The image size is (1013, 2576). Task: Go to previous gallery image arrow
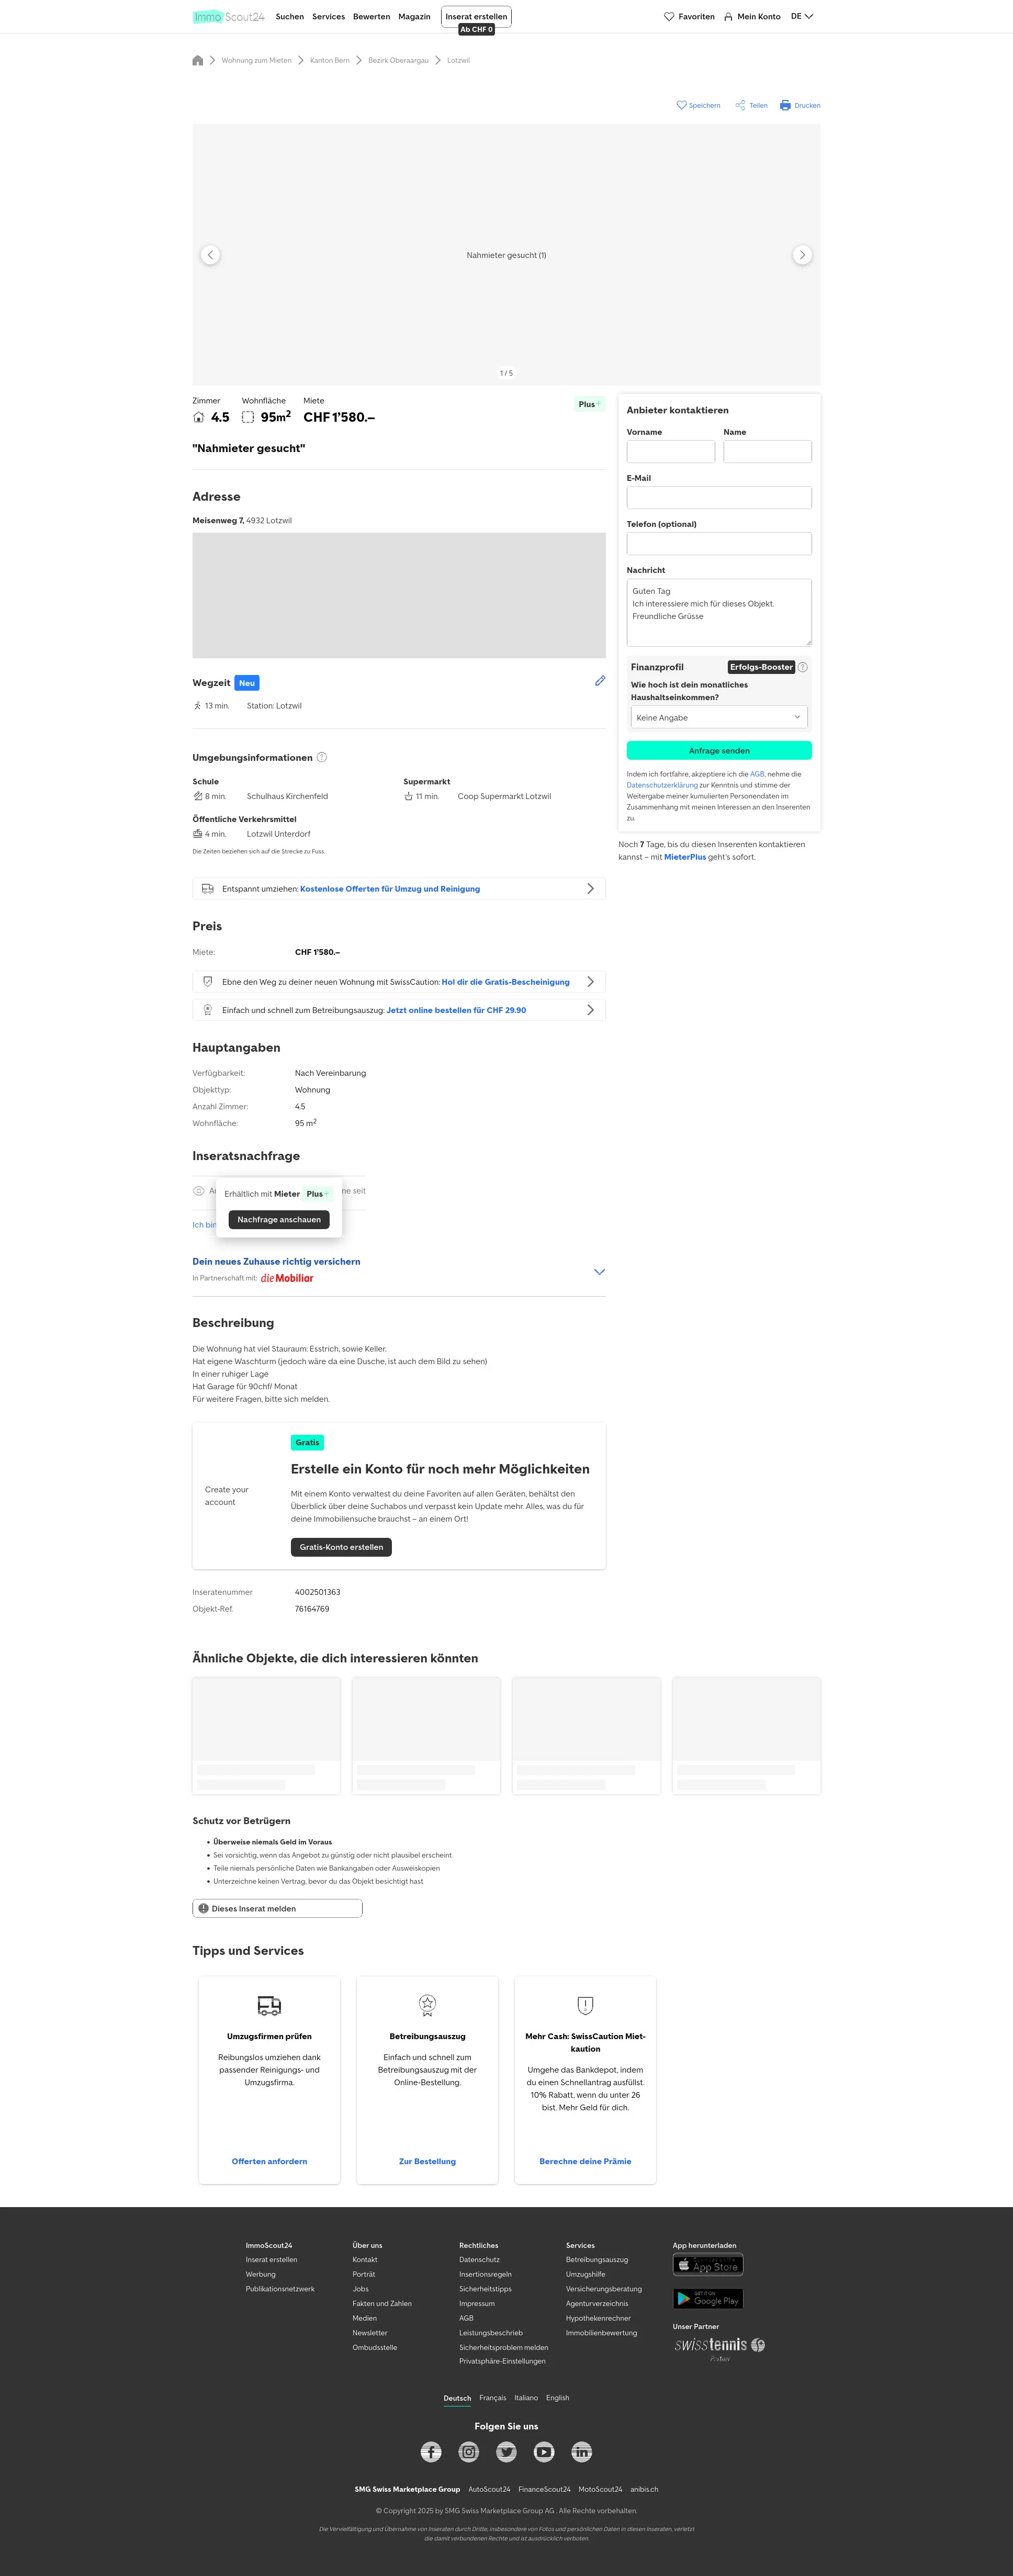click(210, 255)
